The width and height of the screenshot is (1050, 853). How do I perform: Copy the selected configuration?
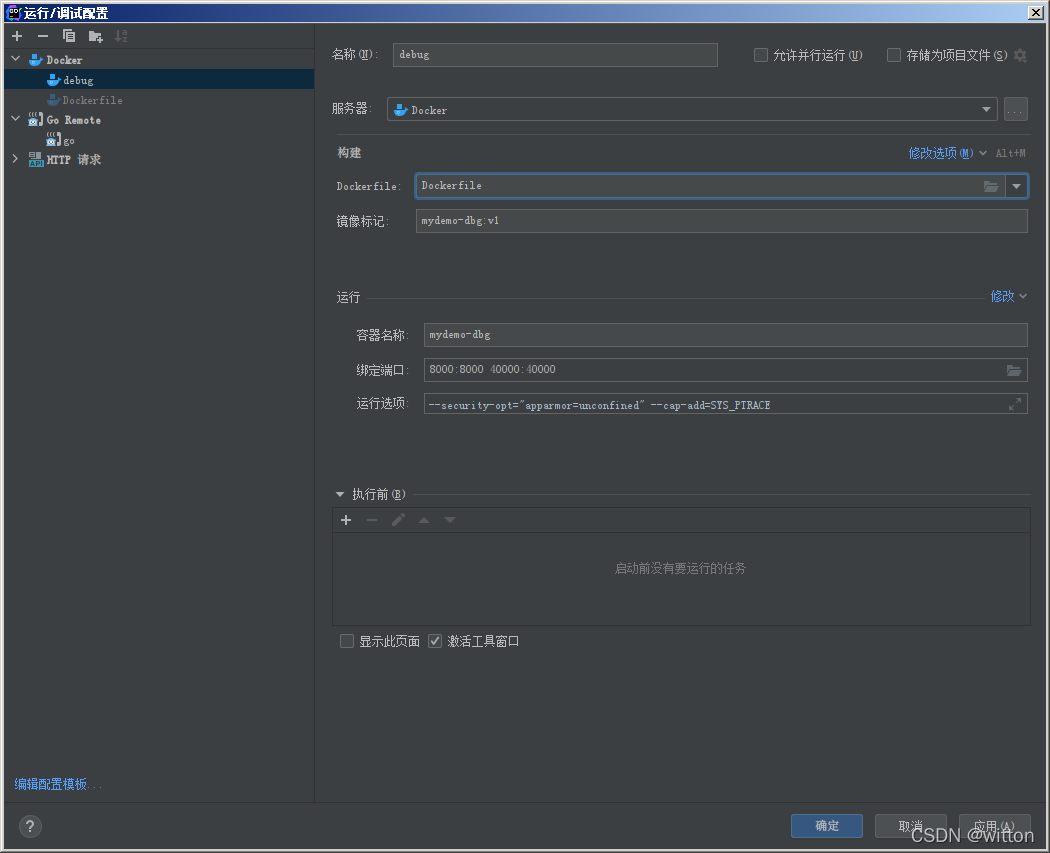pyautogui.click(x=69, y=36)
